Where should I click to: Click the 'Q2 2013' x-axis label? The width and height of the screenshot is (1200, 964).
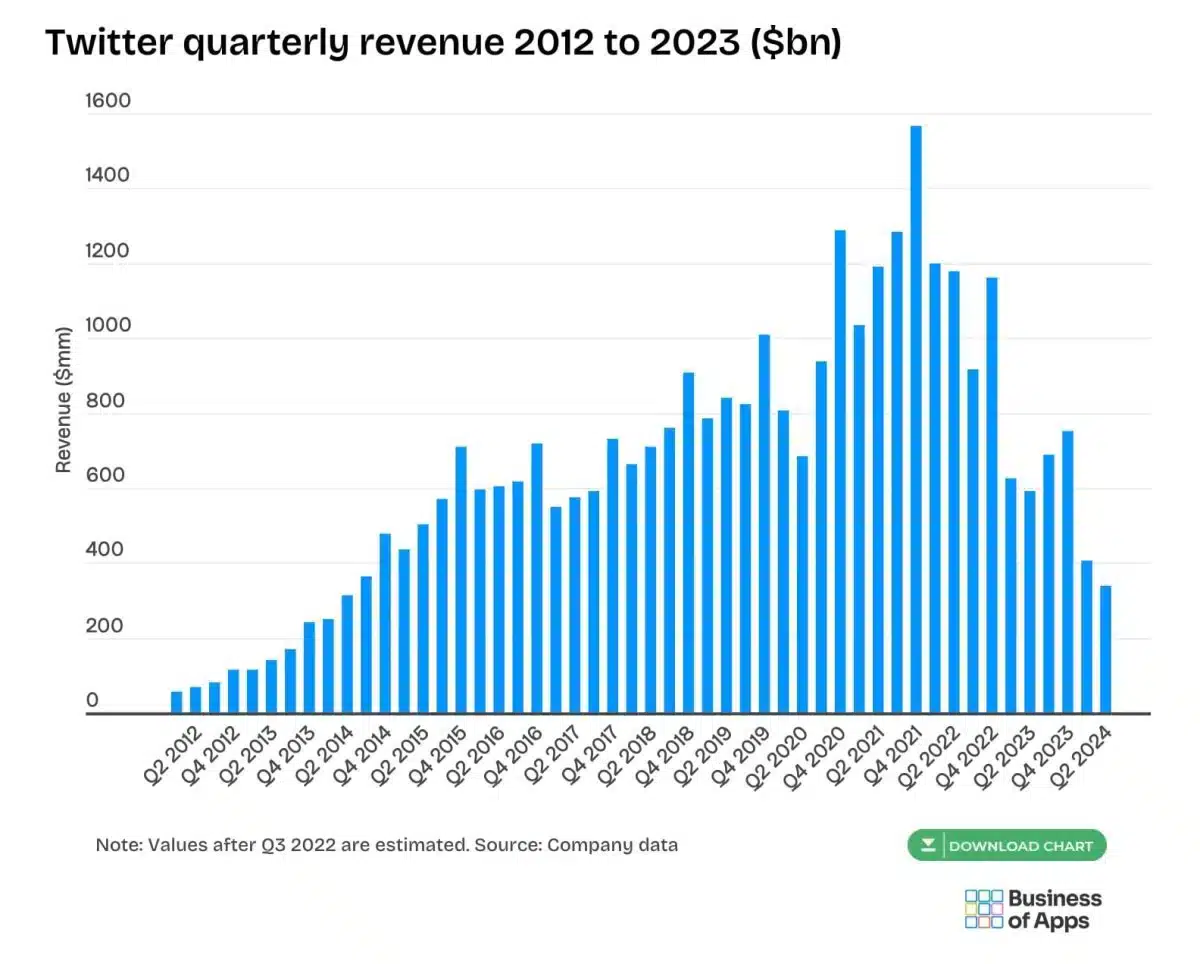[248, 757]
